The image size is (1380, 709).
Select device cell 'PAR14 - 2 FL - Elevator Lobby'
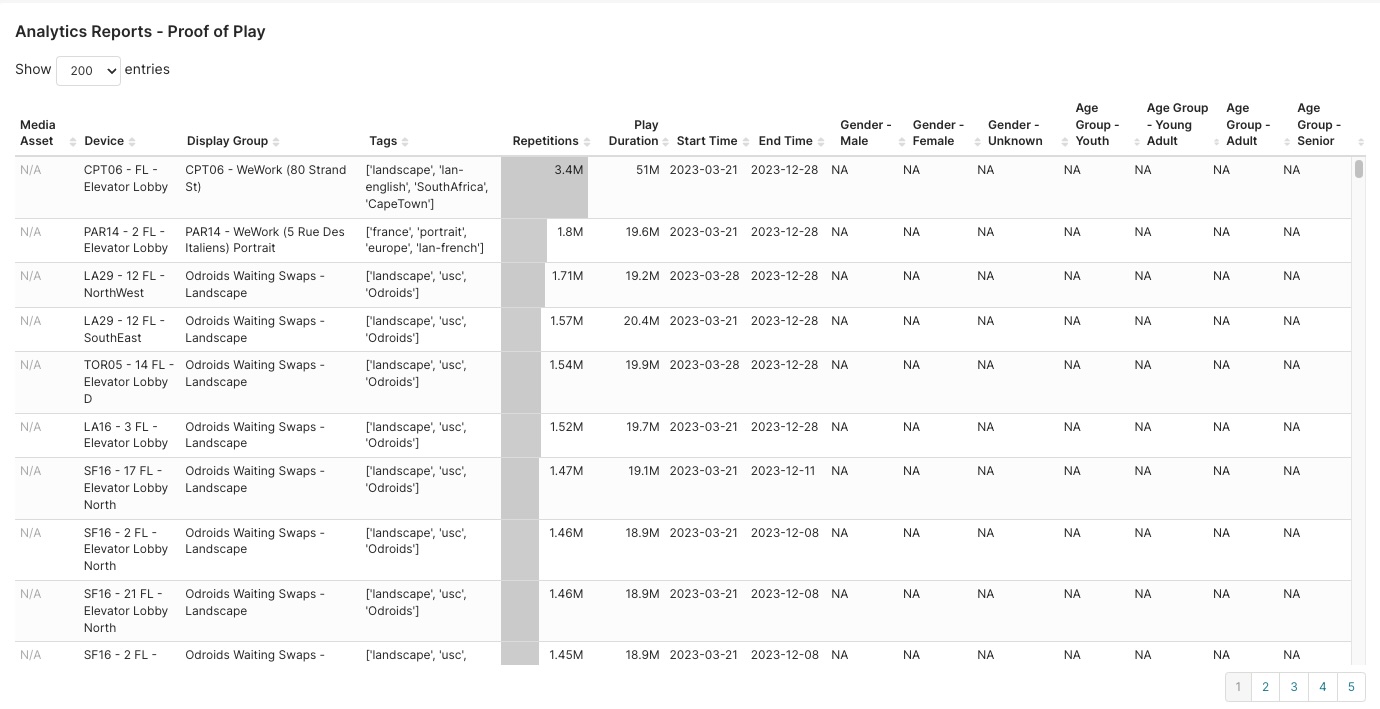(x=126, y=240)
